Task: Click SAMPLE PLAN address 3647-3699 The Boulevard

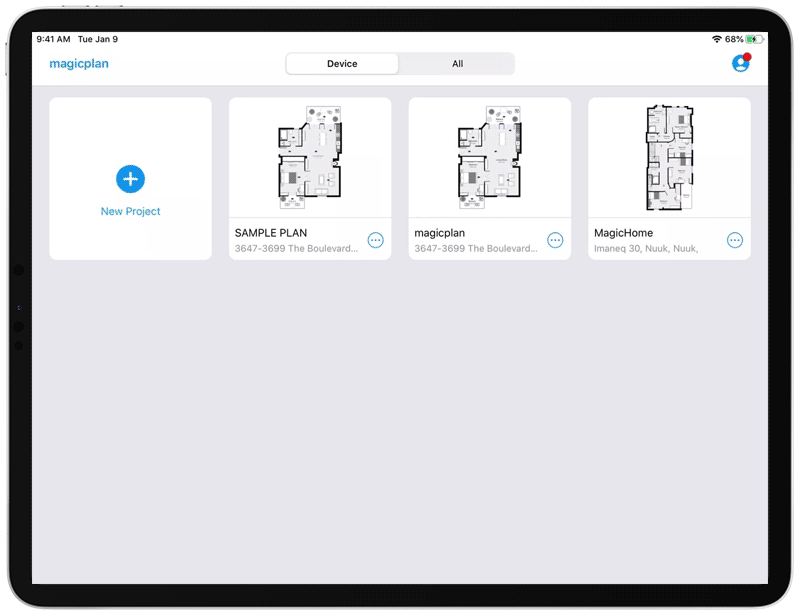Action: [x=296, y=249]
